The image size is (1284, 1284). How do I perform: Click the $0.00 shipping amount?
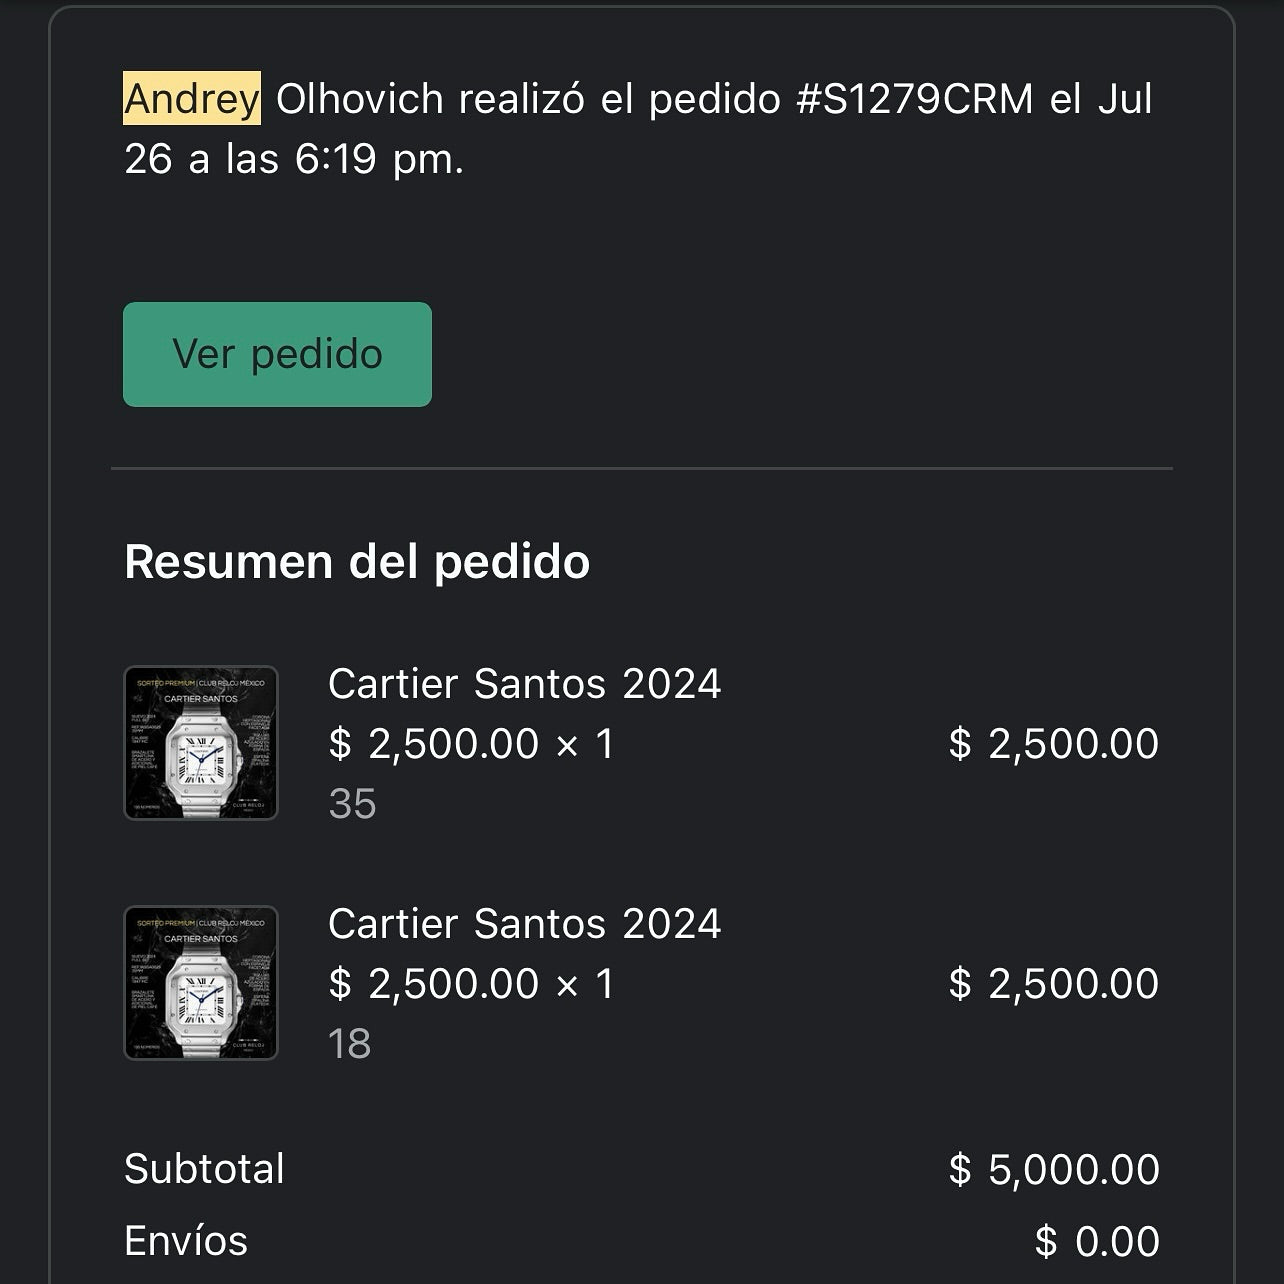tap(1096, 1242)
